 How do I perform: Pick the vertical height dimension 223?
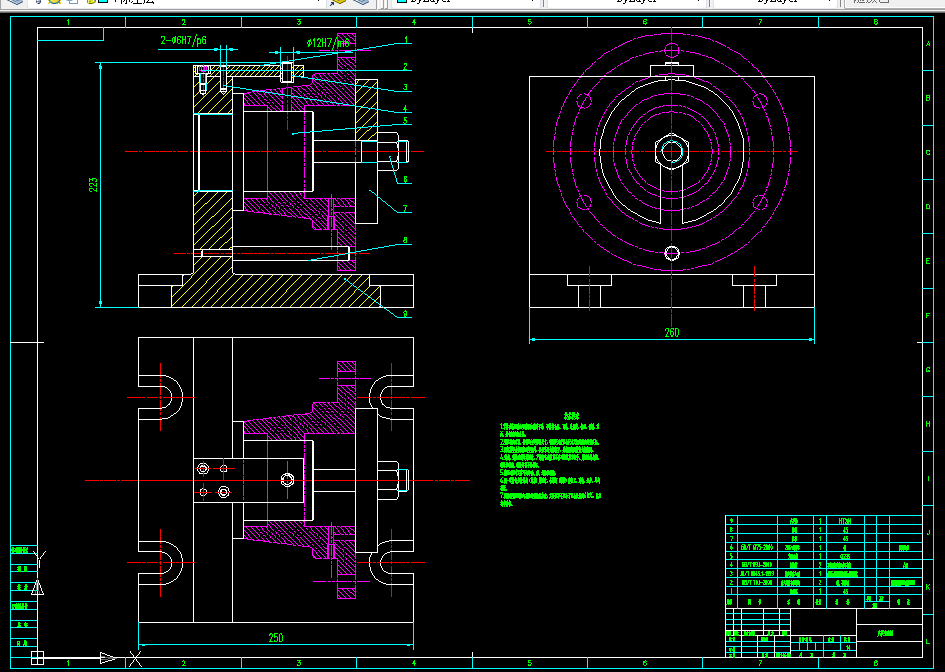[93, 184]
